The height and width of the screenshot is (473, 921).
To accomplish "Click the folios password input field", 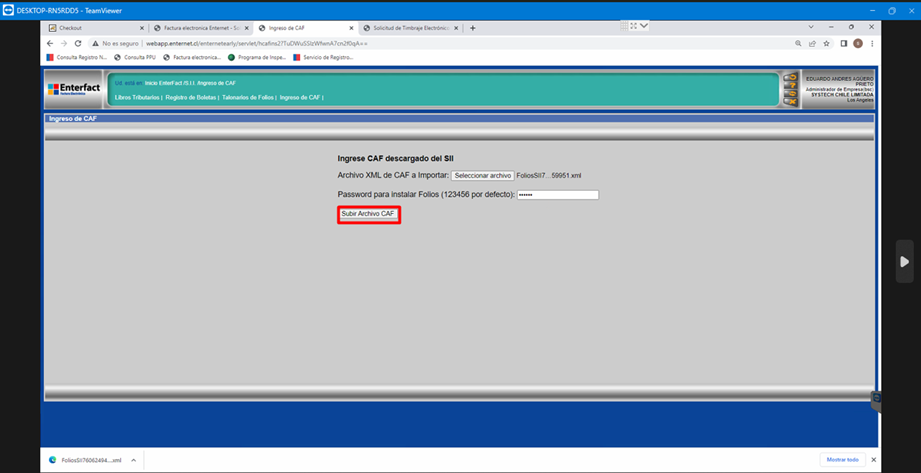I will pos(557,195).
